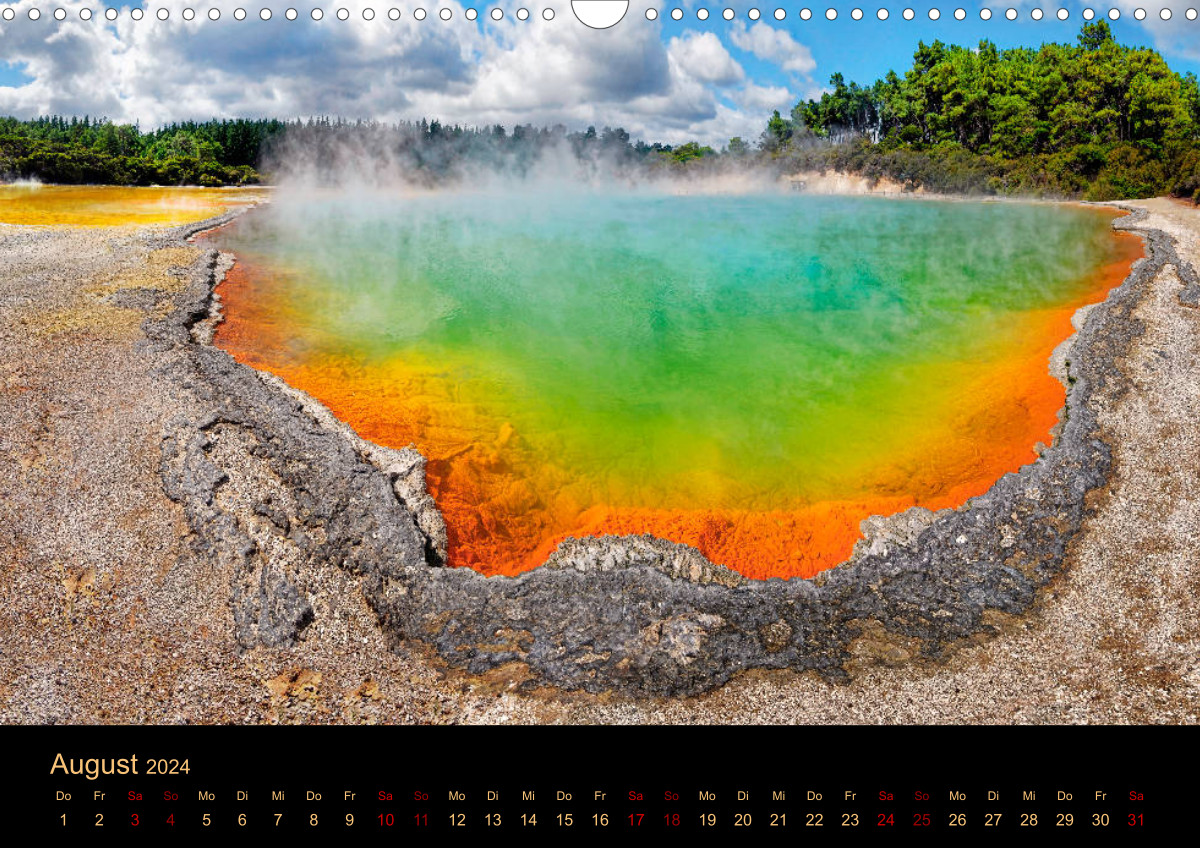Click date 9 in the calendar row
Screen dimensions: 1200x848
coord(349,820)
